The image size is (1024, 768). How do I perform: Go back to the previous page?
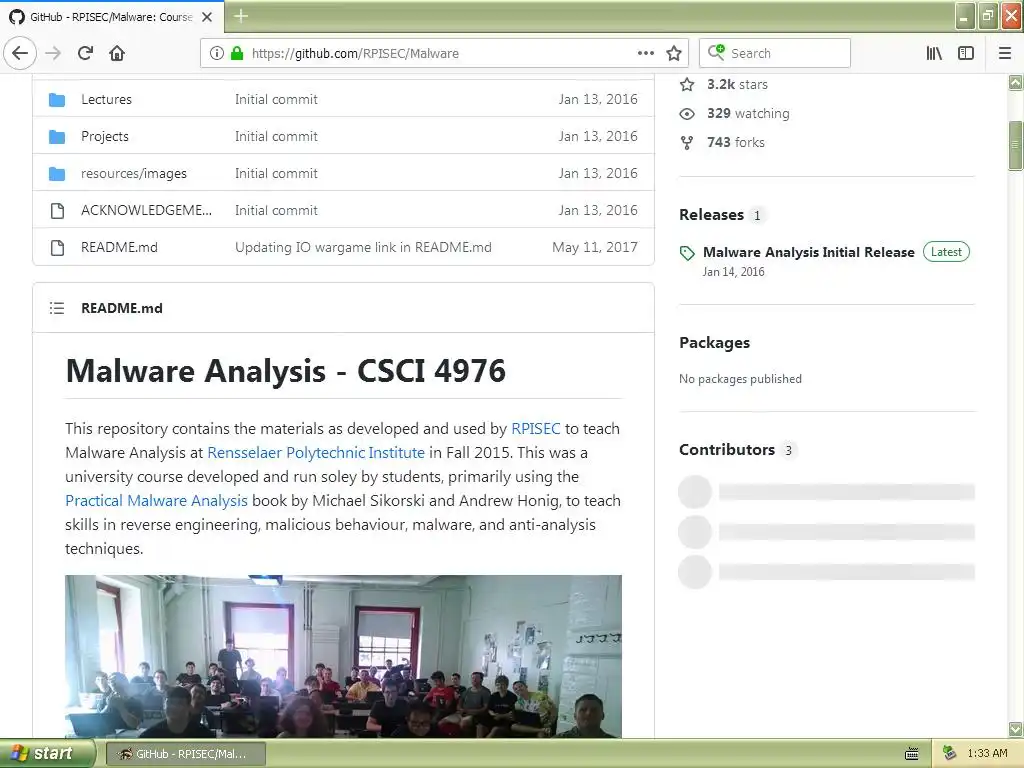20,53
